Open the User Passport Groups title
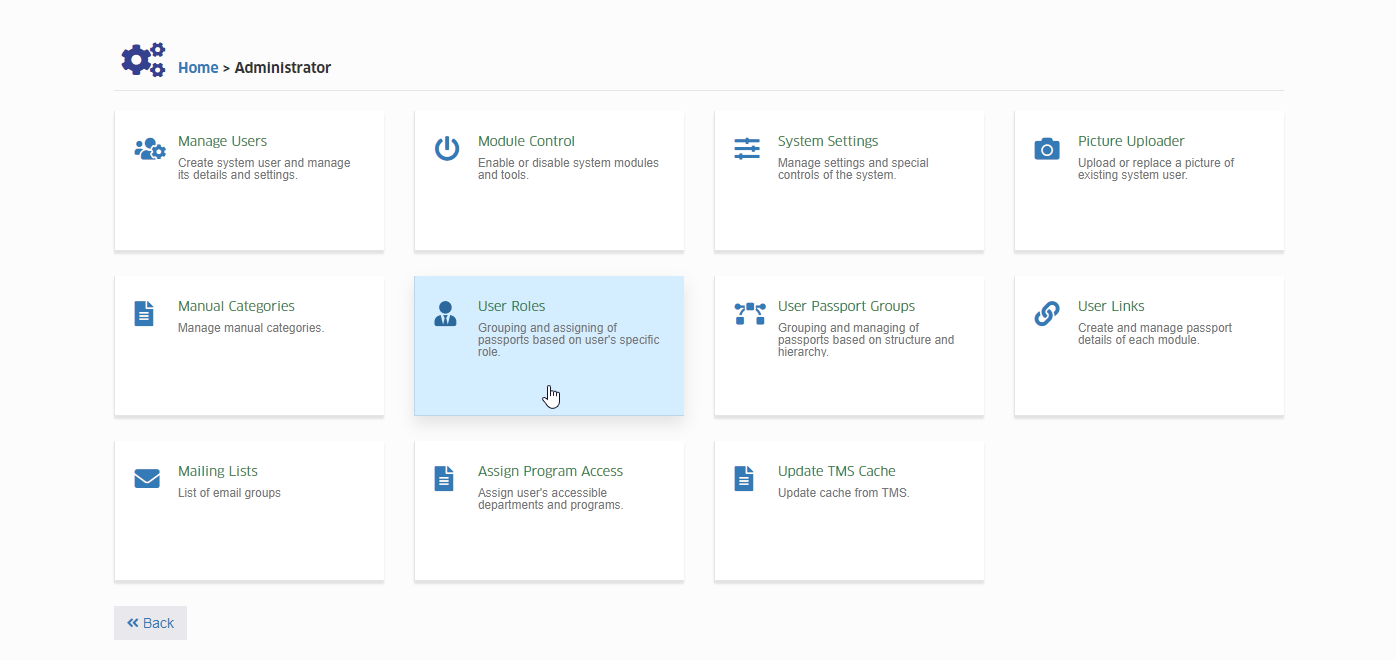 click(846, 306)
